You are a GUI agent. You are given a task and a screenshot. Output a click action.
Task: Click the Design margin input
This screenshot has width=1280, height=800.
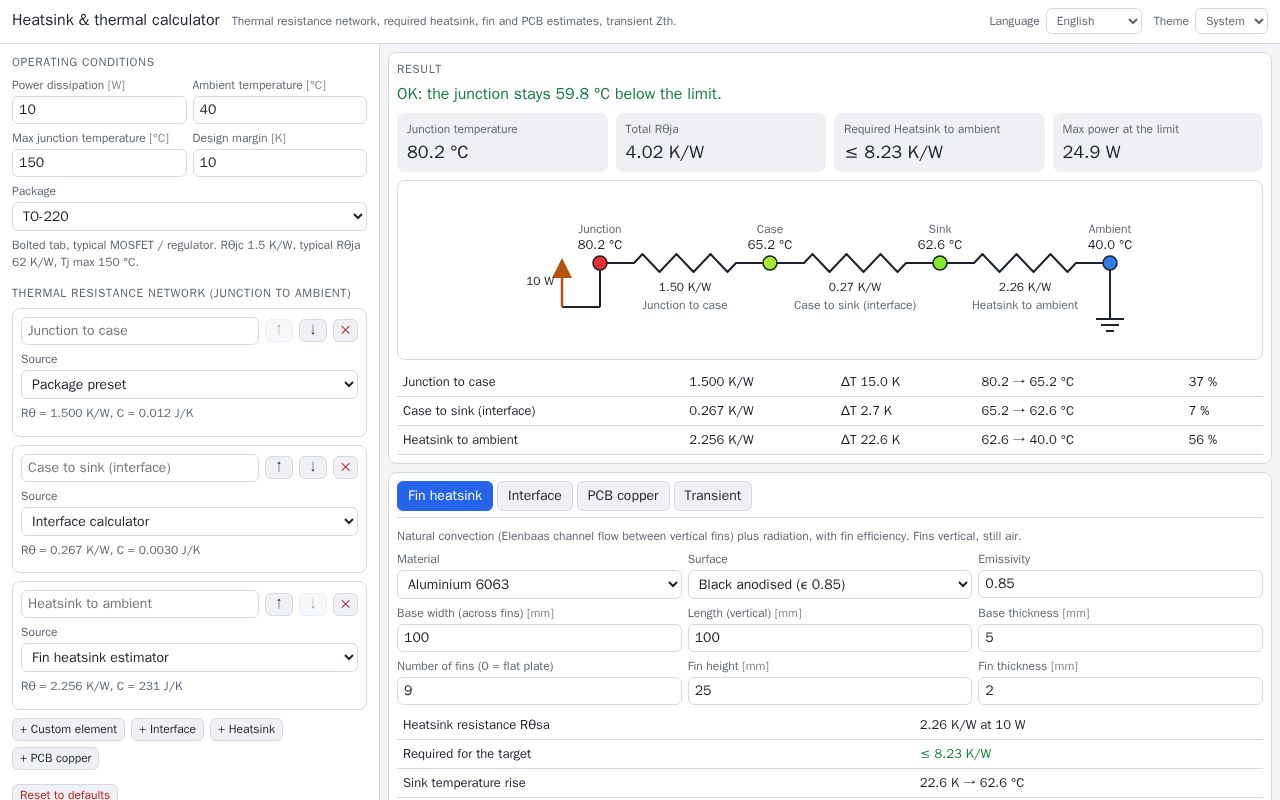[280, 163]
